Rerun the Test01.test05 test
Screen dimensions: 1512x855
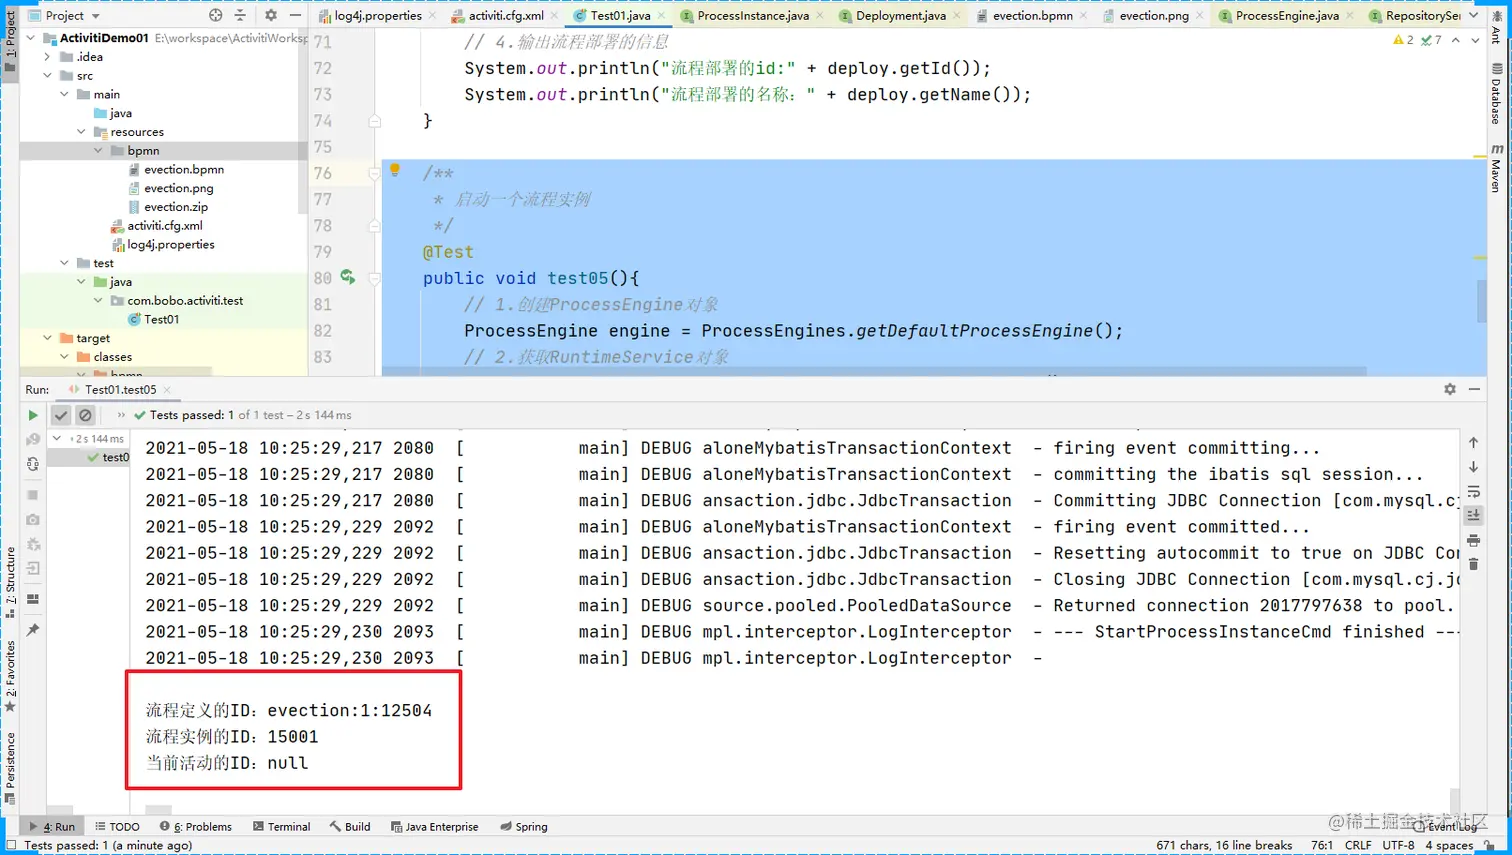(33, 415)
